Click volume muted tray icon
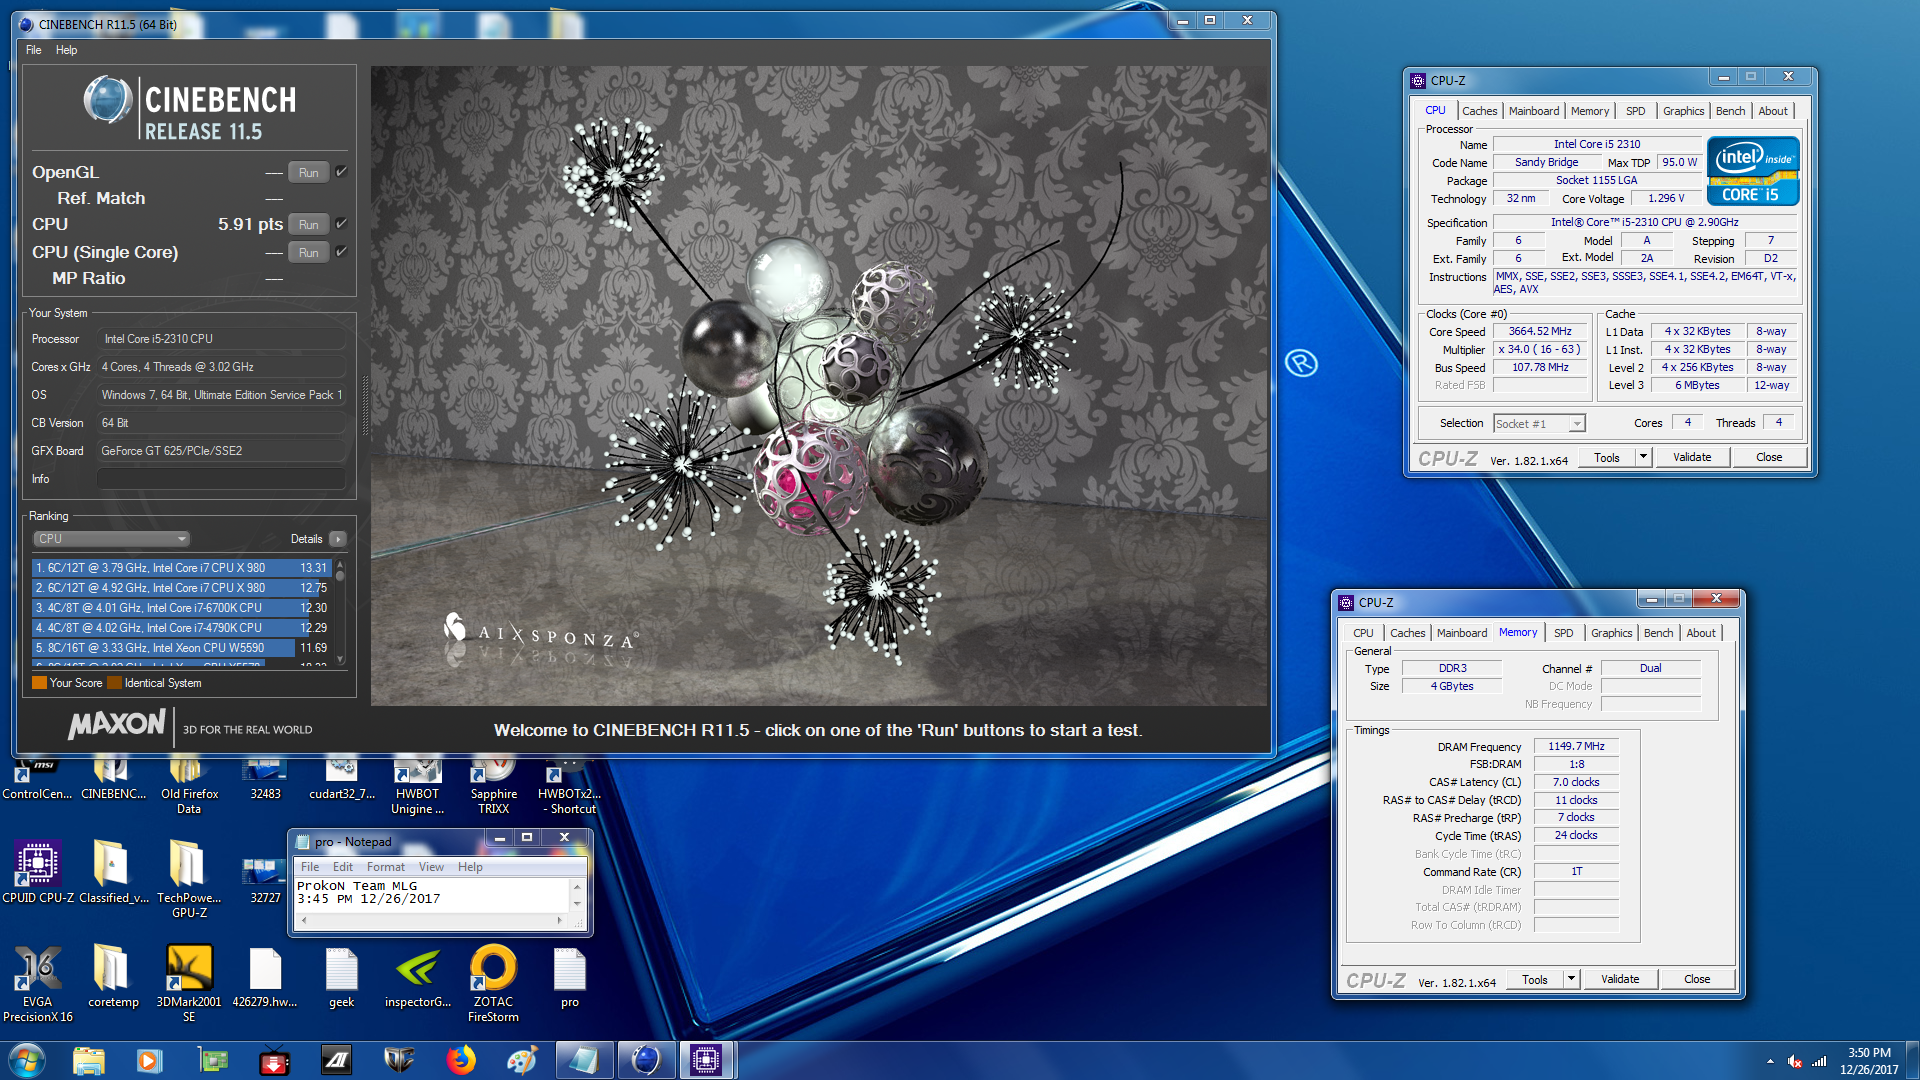1920x1080 pixels. coord(1795,1062)
